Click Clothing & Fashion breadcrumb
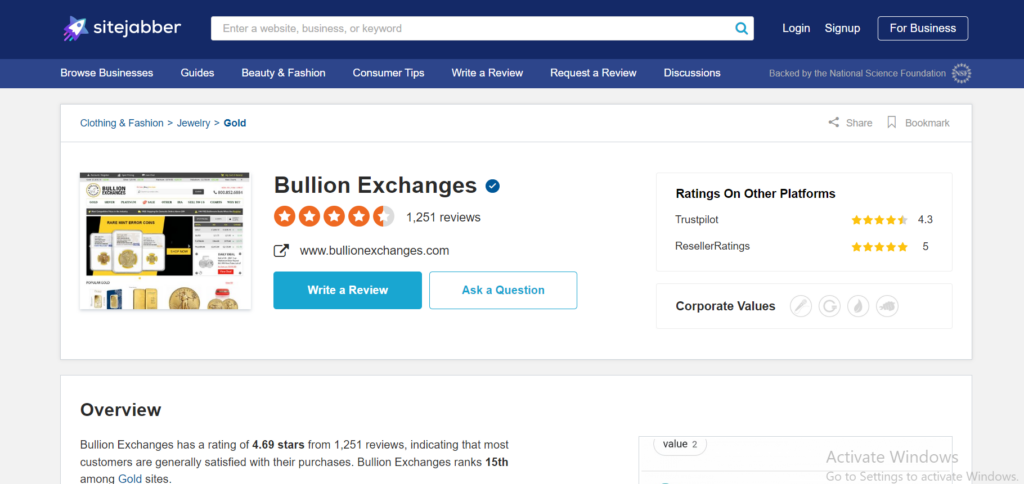 click(121, 123)
